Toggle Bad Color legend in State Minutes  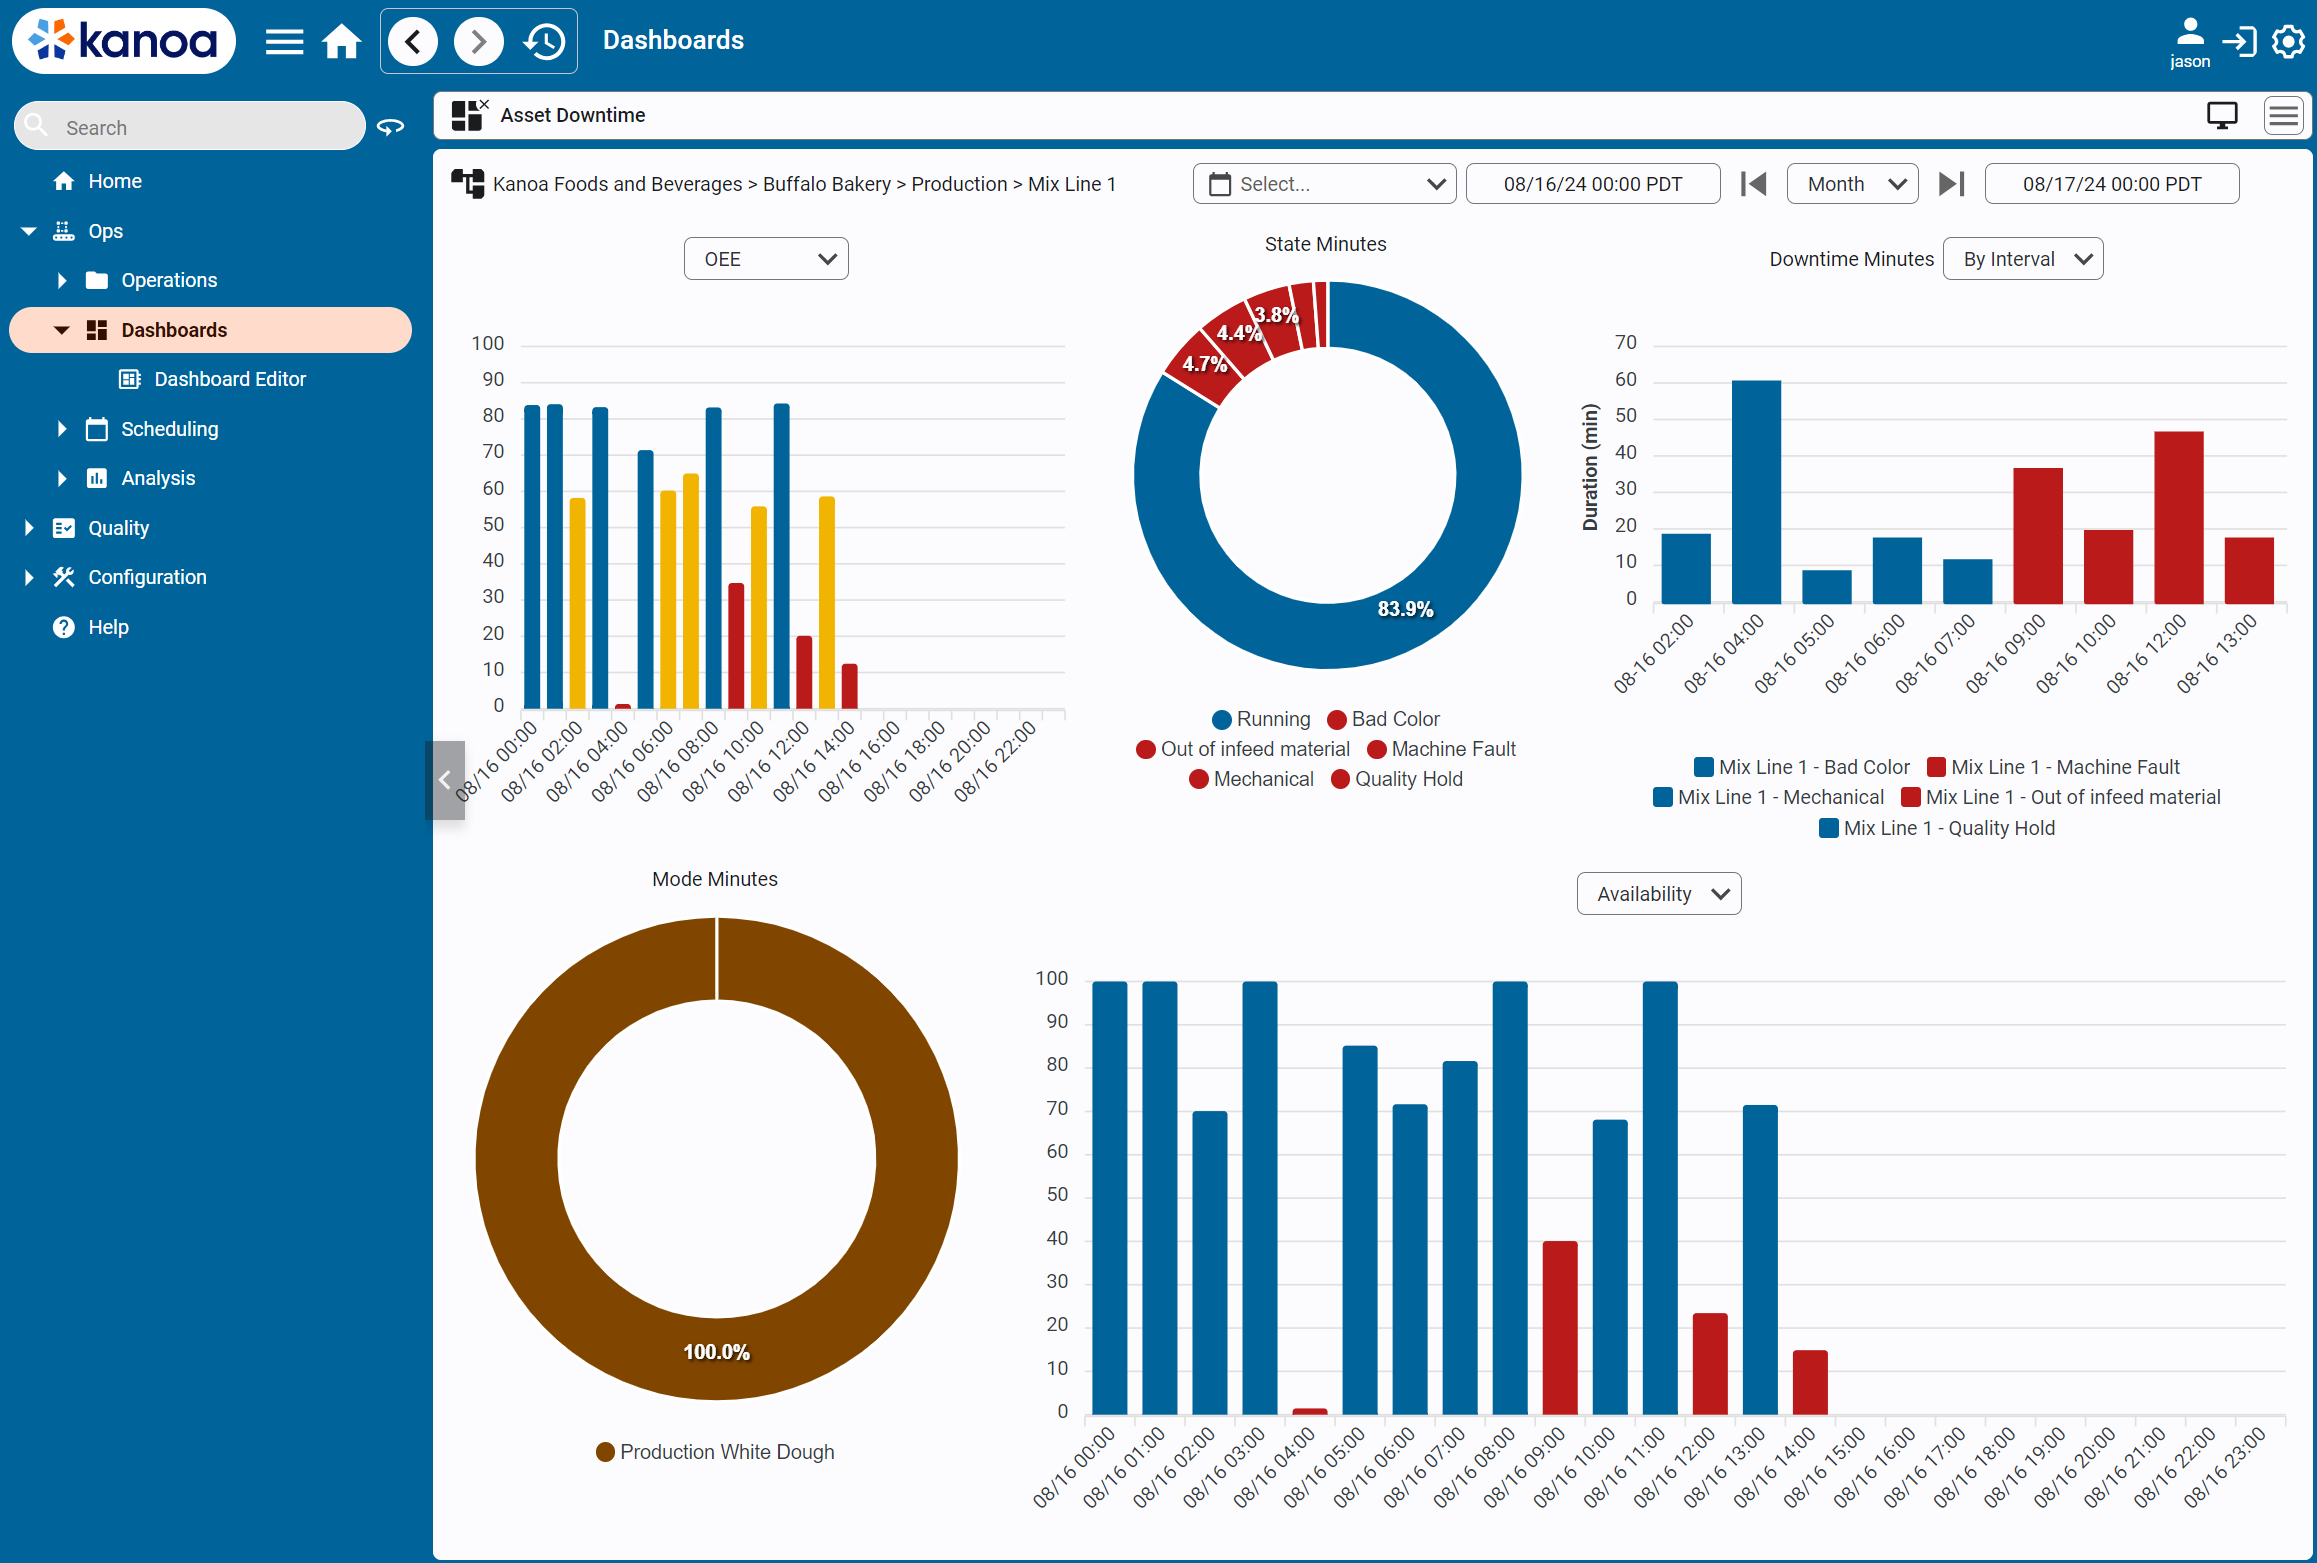click(1383, 719)
